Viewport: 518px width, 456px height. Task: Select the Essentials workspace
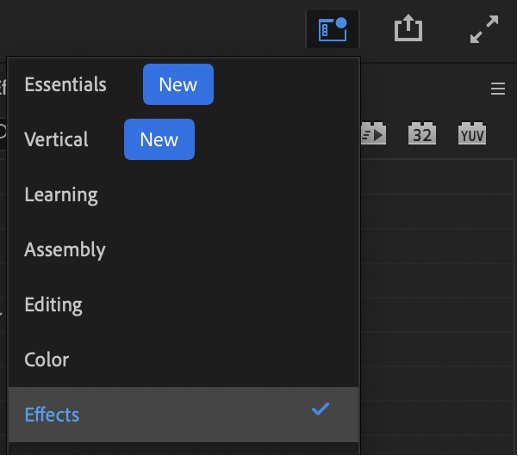coord(65,84)
